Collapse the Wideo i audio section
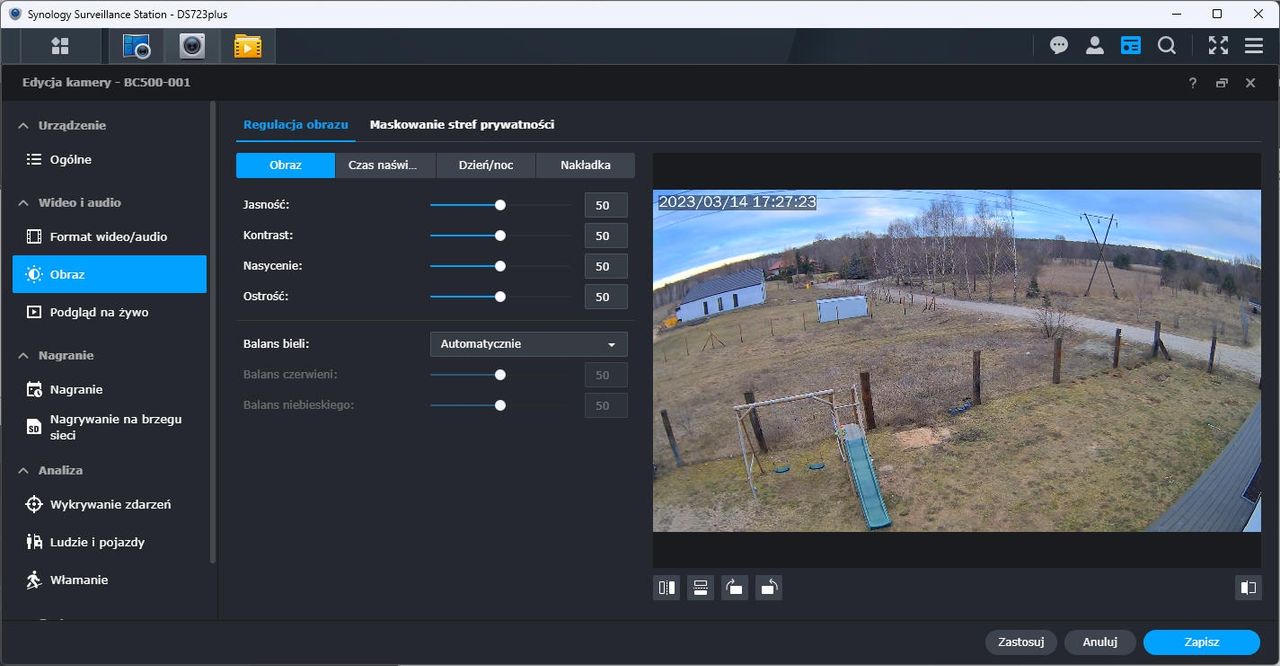 pos(24,203)
